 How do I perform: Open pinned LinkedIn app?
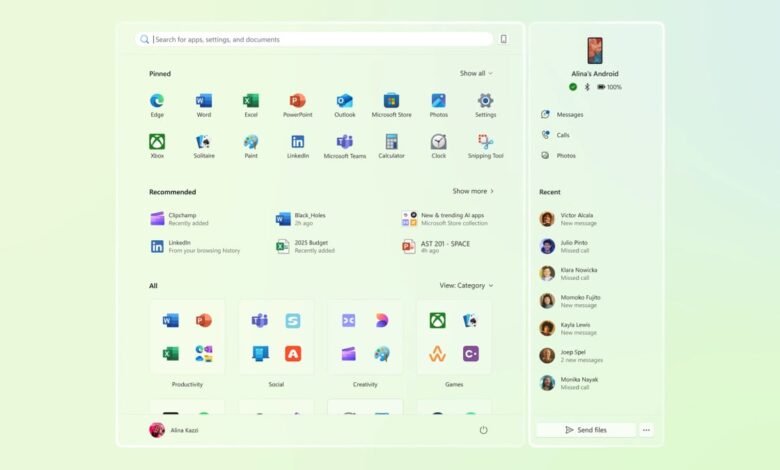tap(297, 146)
